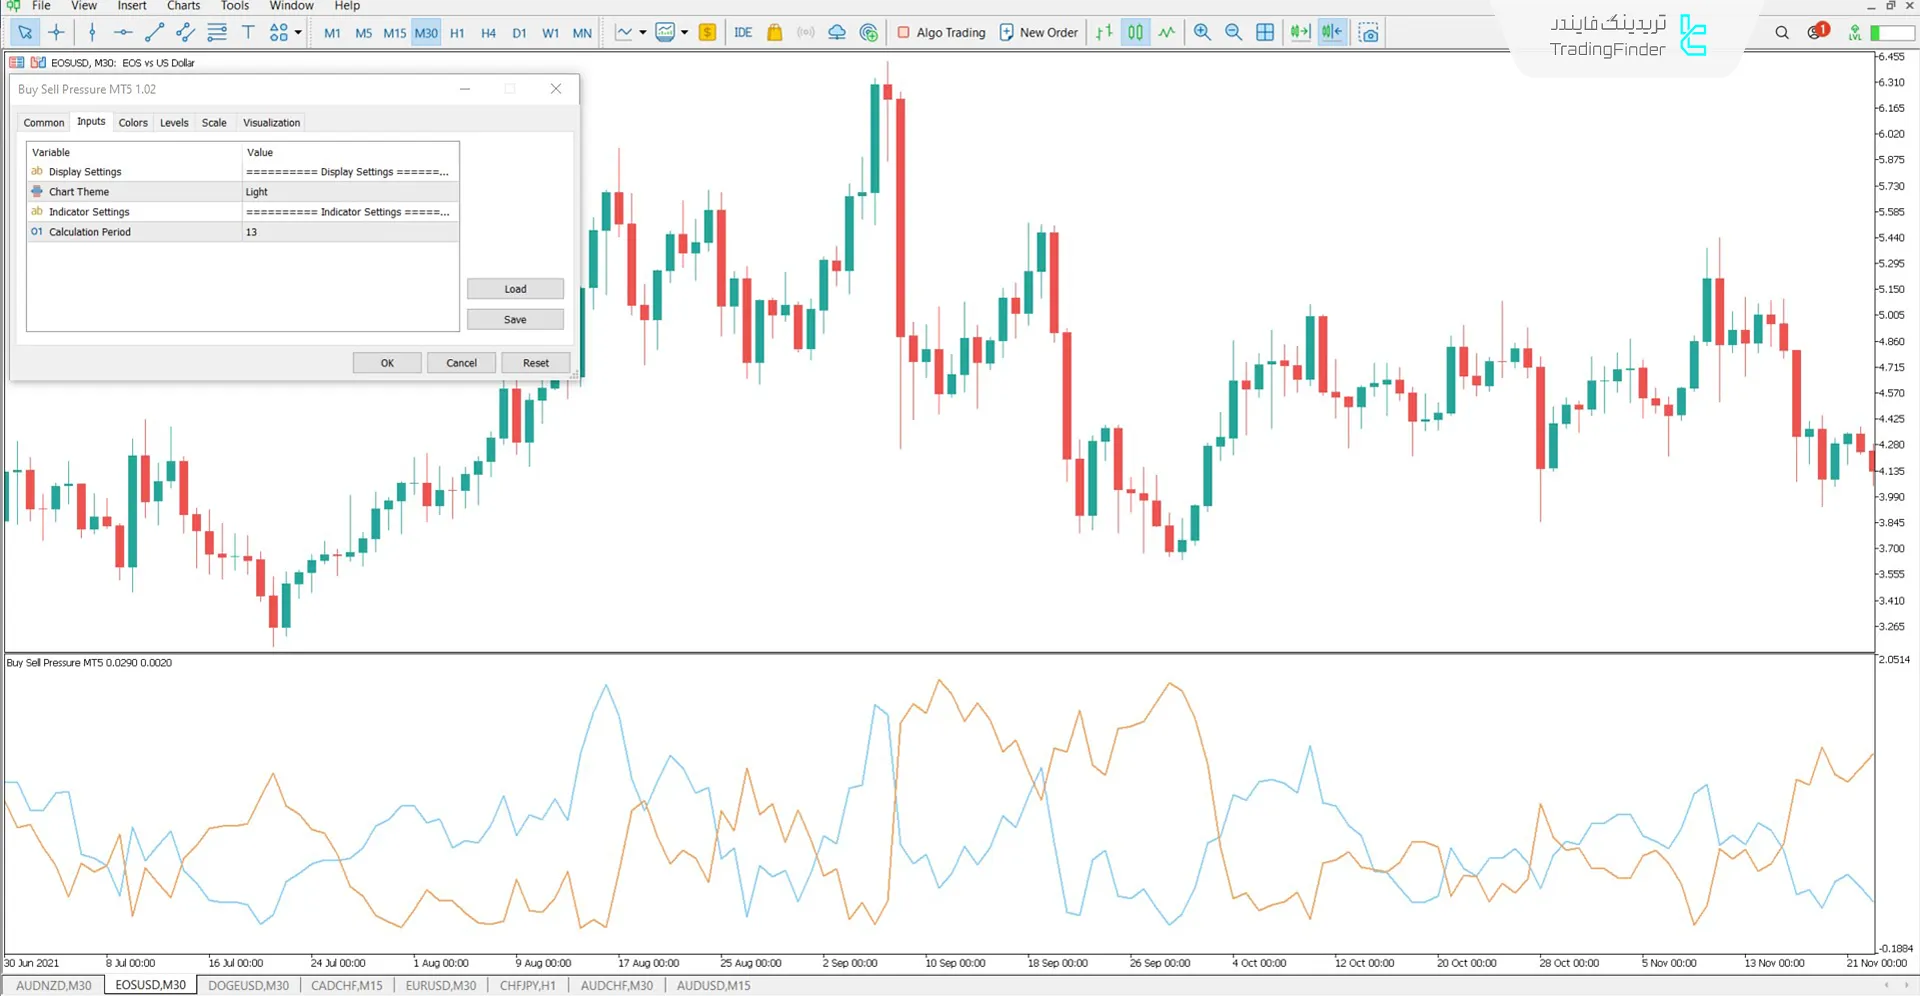Activate the Trendline drawing tool

(x=154, y=32)
